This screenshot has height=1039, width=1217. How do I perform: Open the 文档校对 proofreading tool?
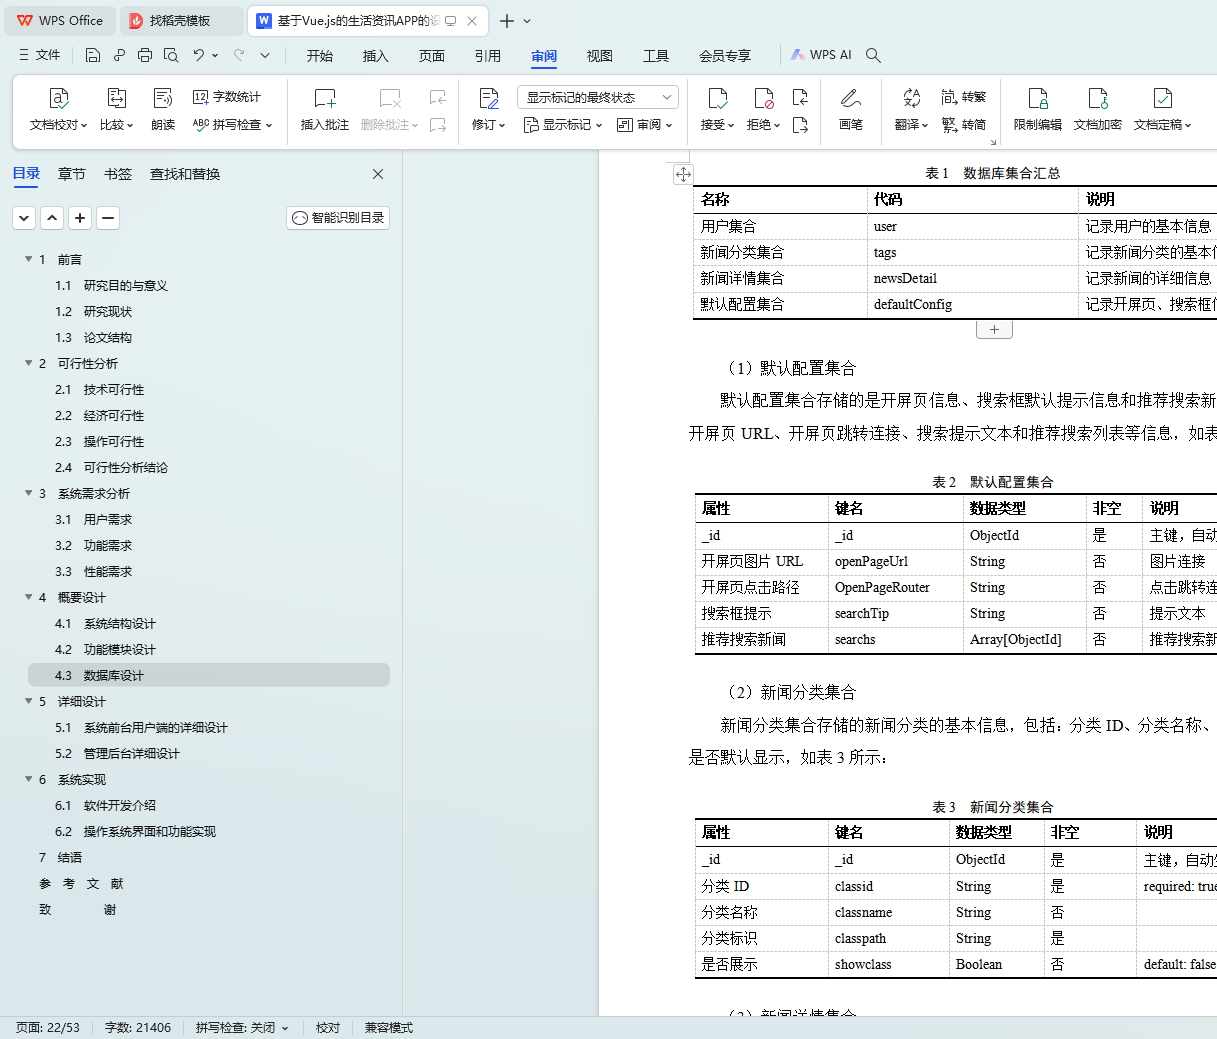click(58, 109)
